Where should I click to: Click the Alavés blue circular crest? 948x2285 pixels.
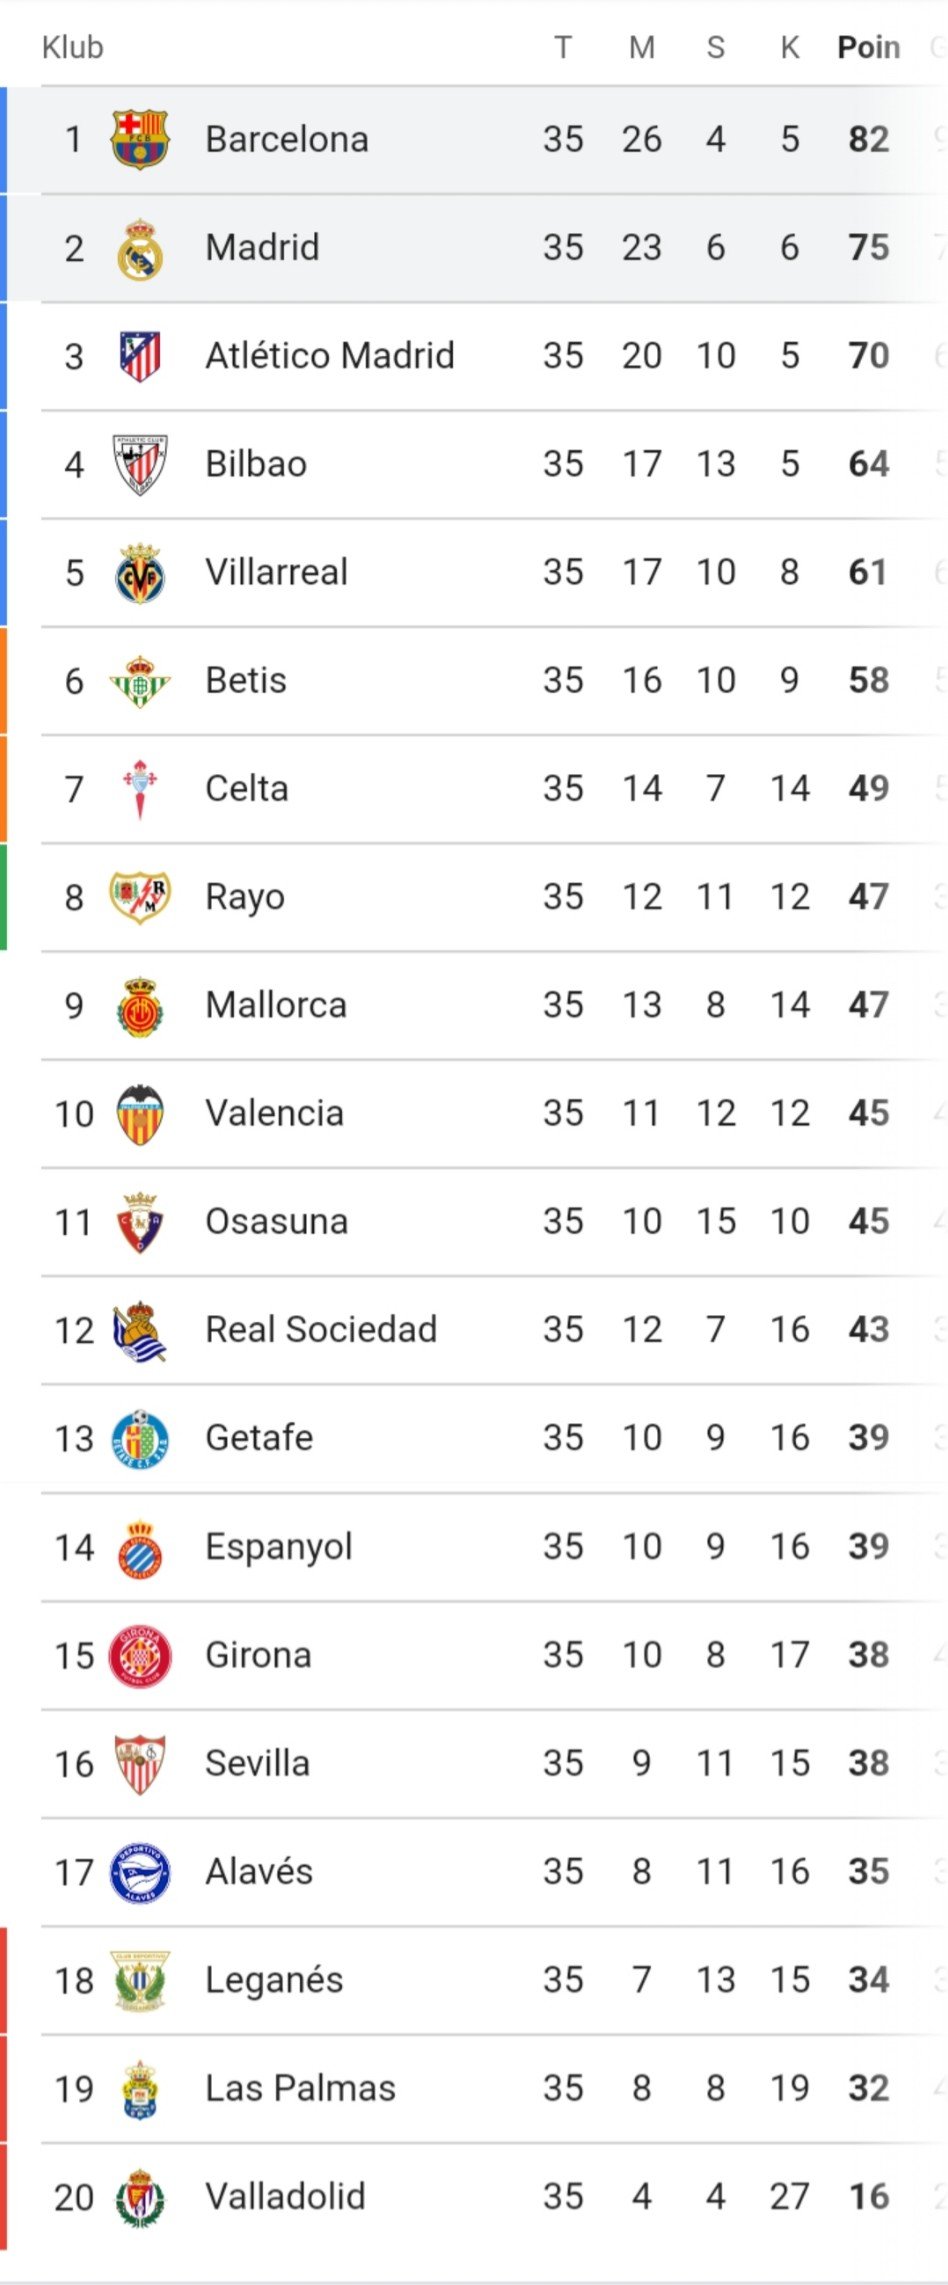[140, 1873]
